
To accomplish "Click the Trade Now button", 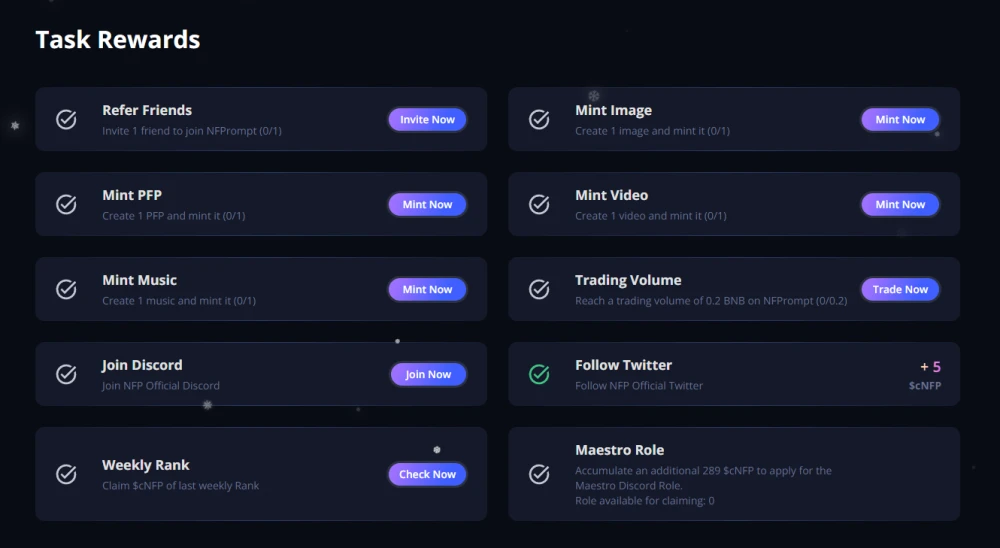I will 900,289.
